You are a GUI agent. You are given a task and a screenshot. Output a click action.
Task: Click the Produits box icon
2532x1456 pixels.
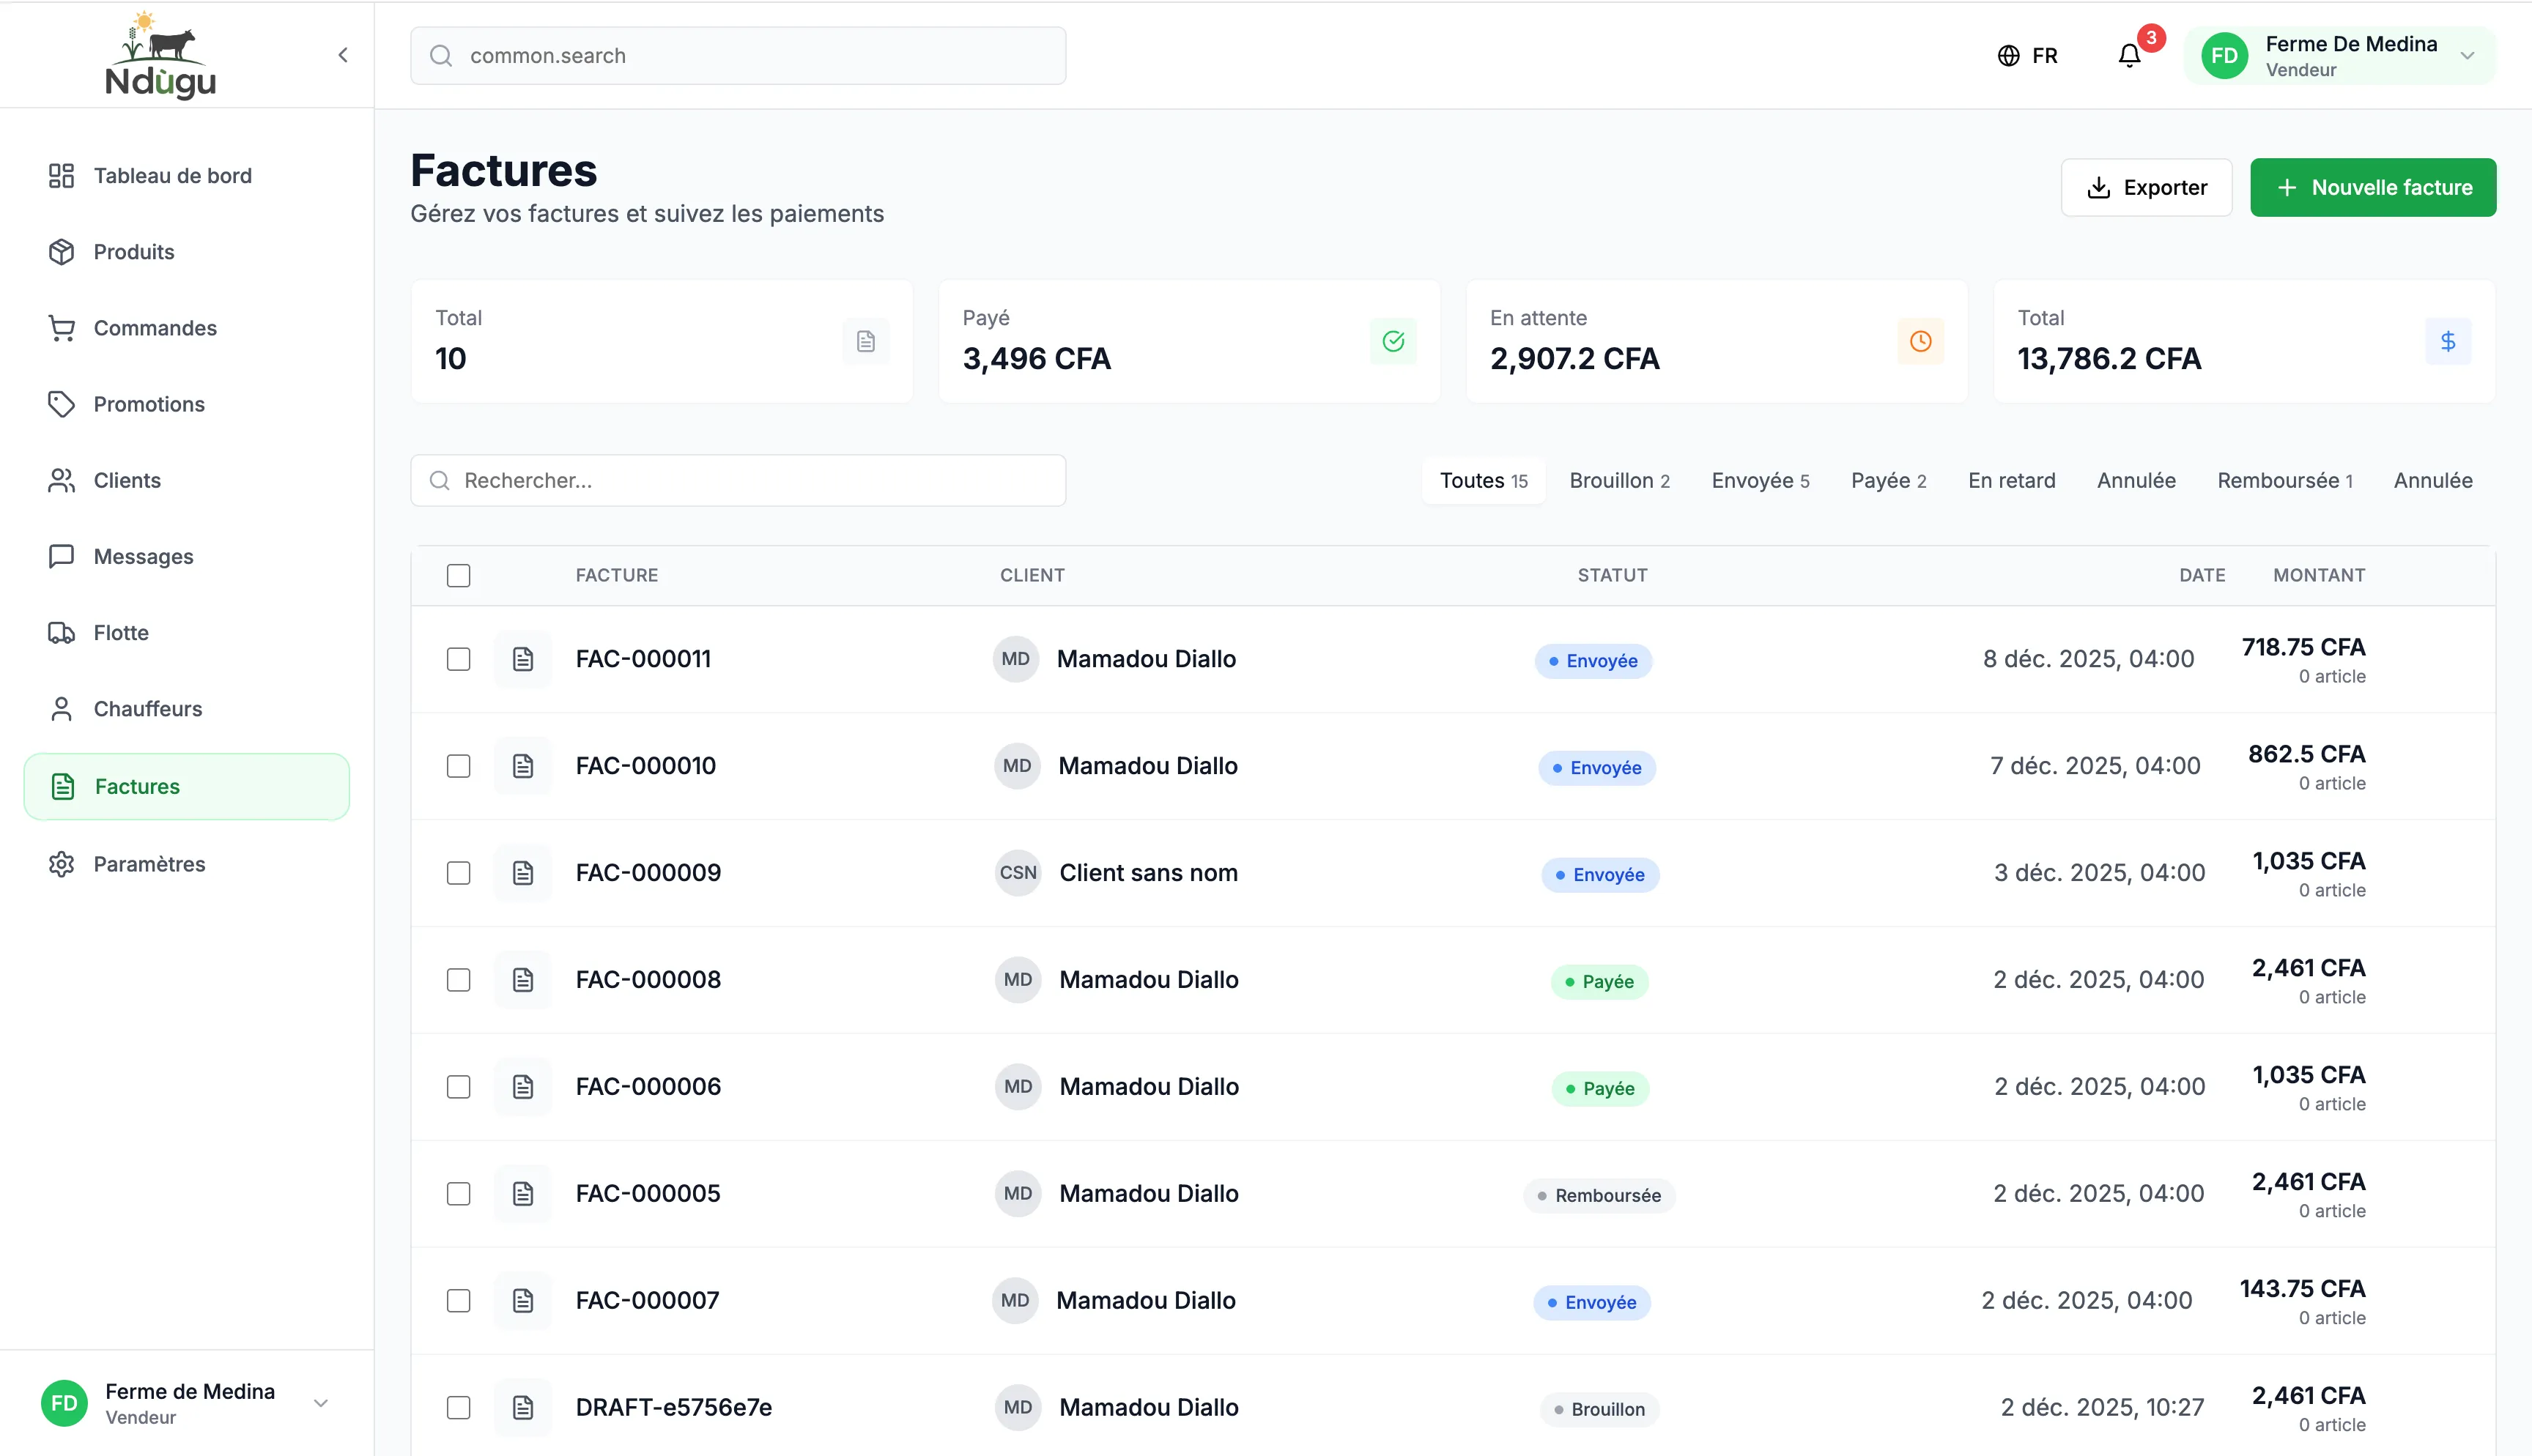(61, 252)
